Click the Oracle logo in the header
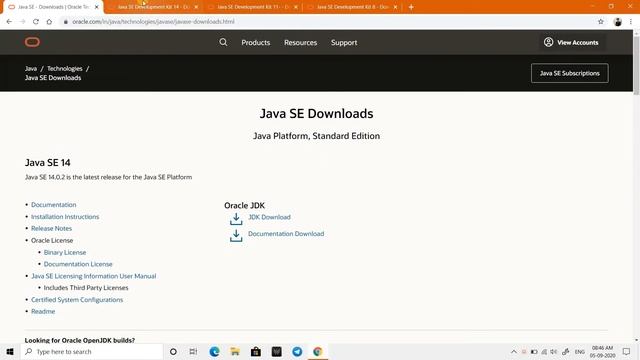 [x=32, y=42]
